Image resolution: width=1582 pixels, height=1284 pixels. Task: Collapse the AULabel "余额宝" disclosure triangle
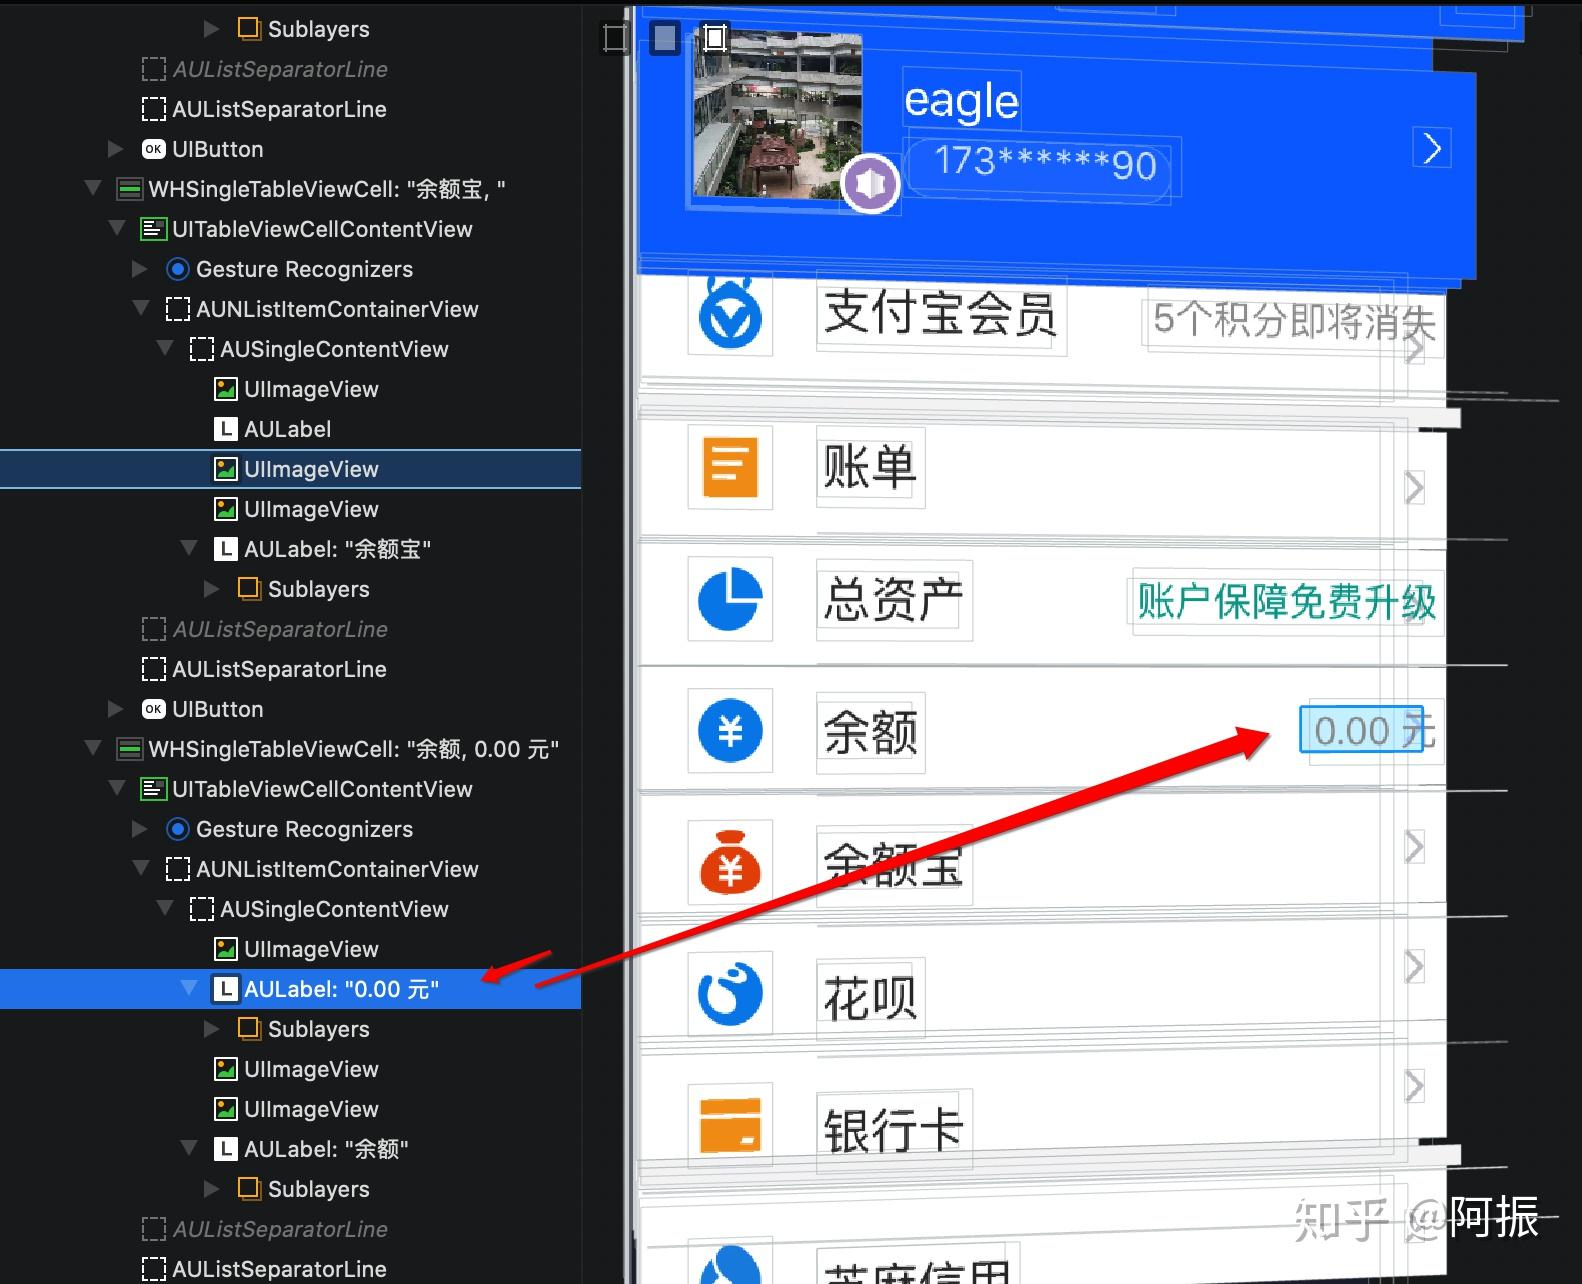click(x=189, y=548)
